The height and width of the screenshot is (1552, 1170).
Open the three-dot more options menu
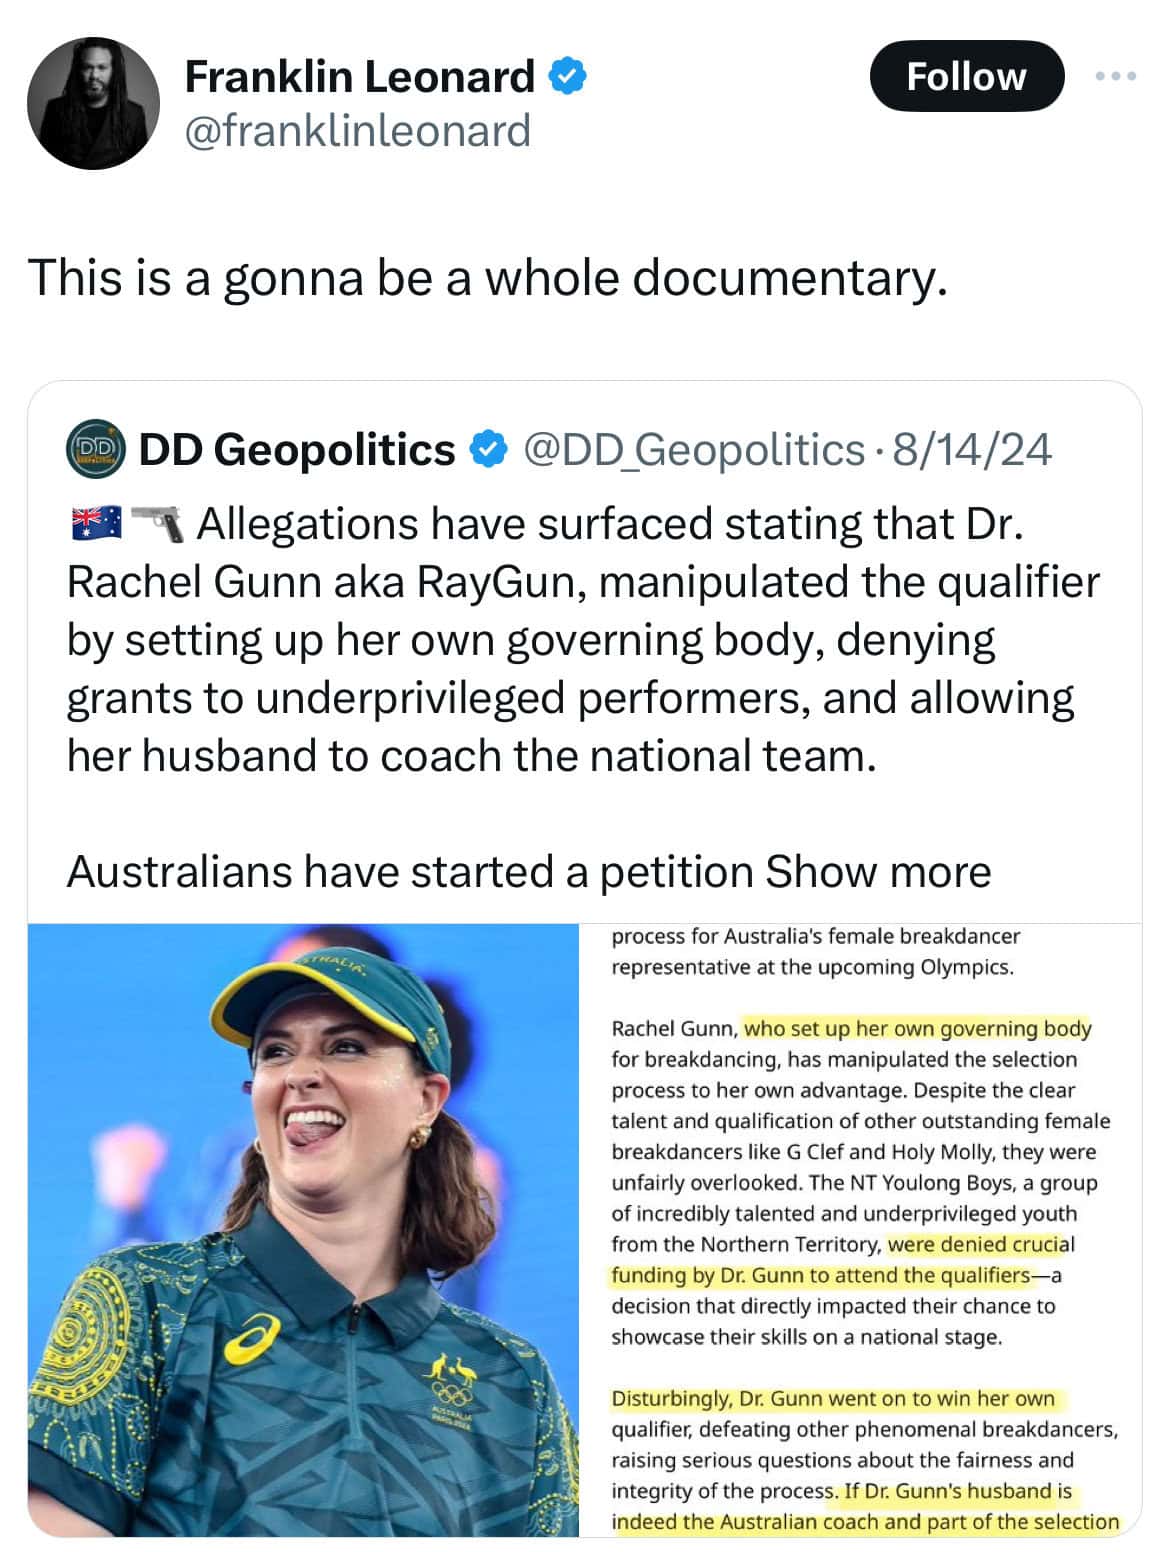tap(1116, 76)
